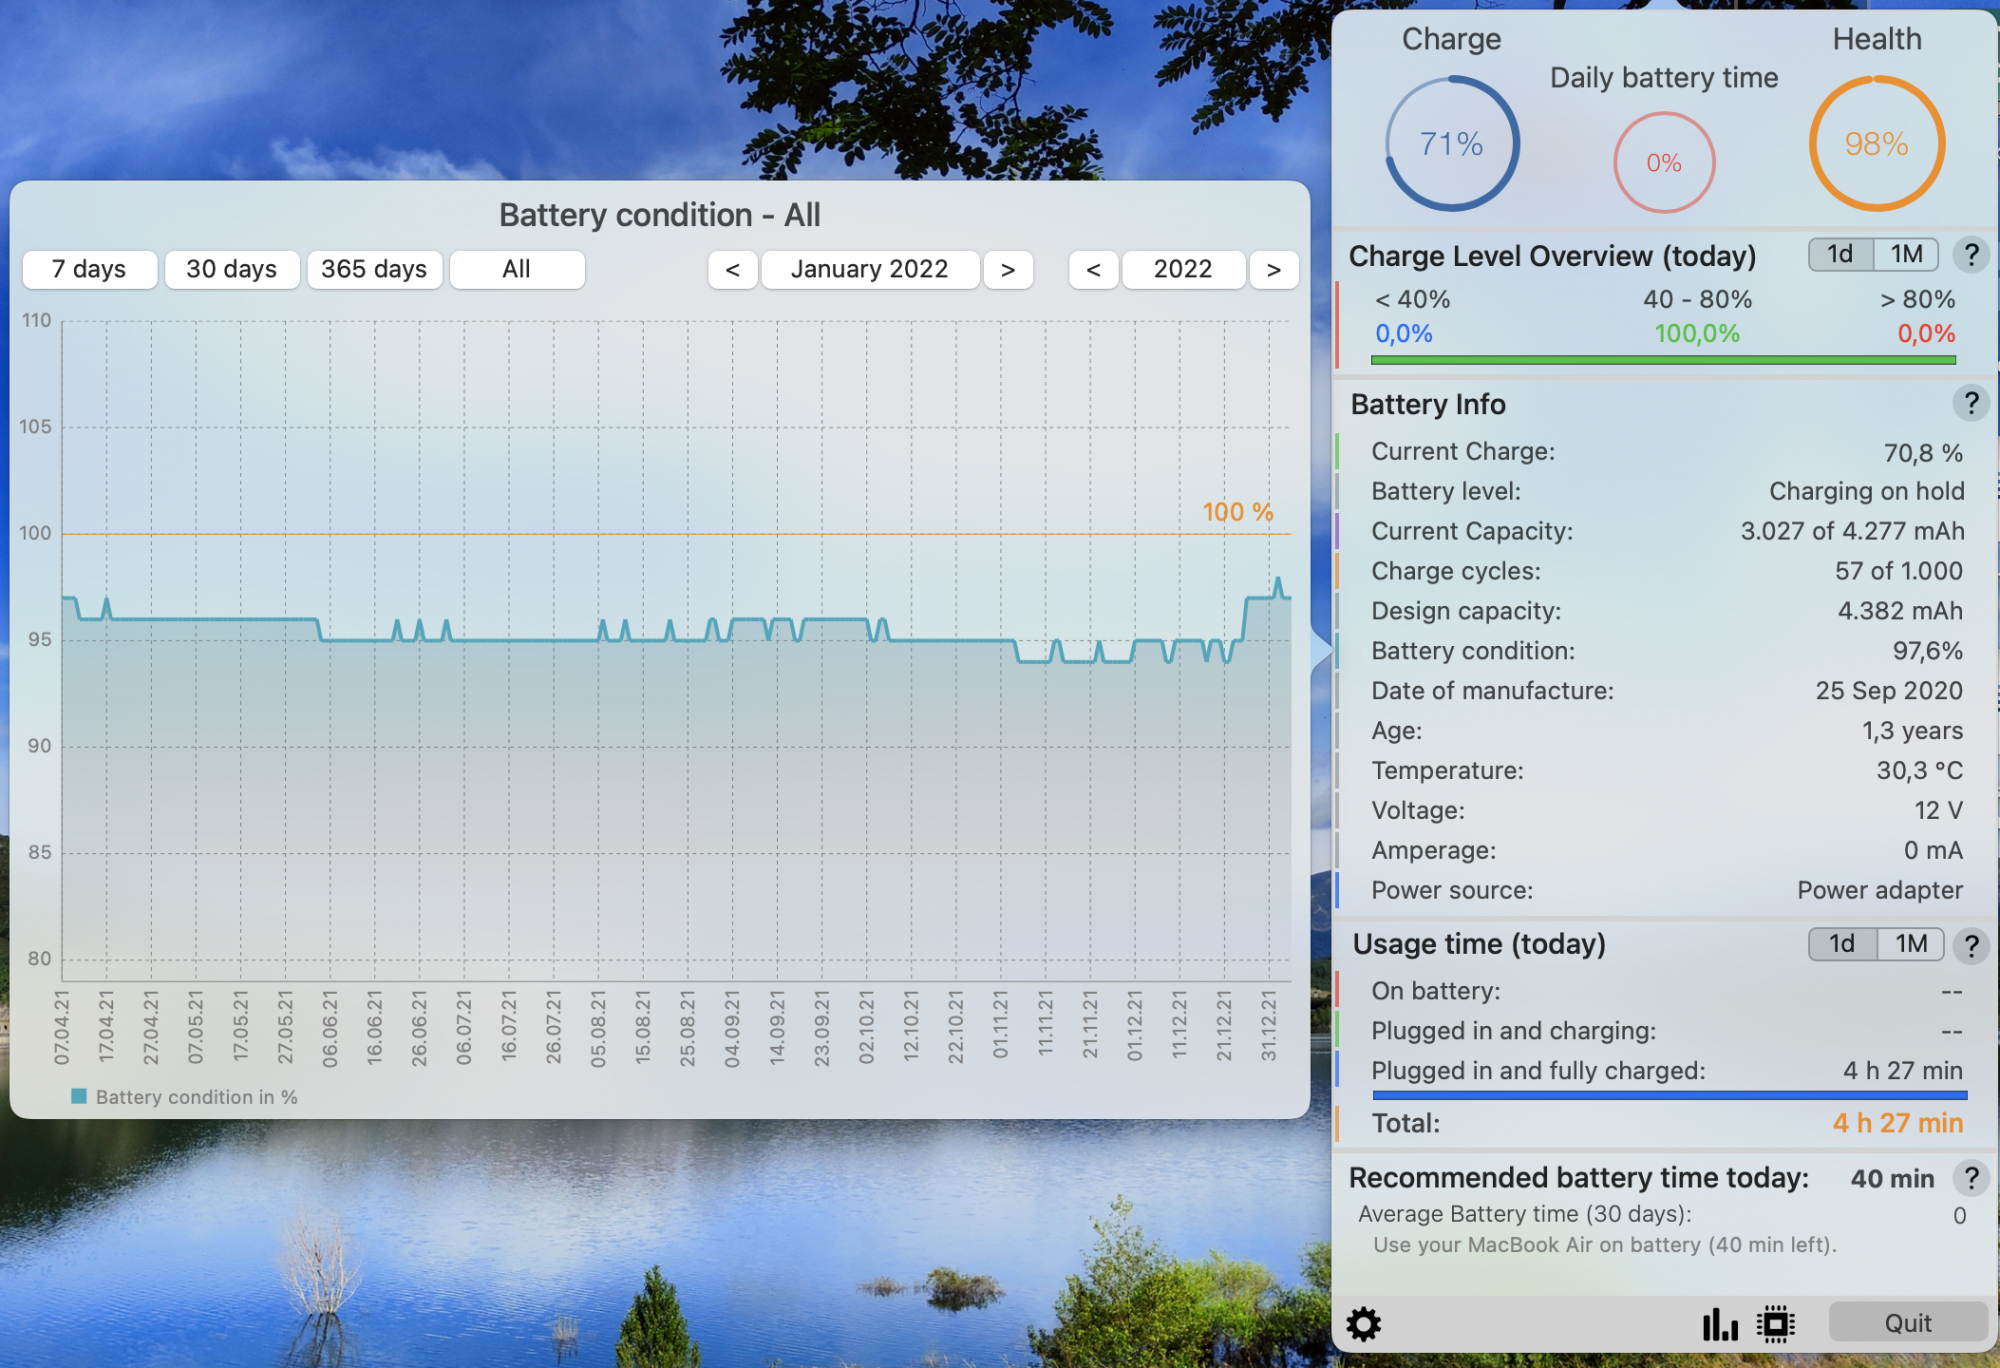Click the Daily battery time 0% gauge
The width and height of the screenshot is (2000, 1368).
1664,162
